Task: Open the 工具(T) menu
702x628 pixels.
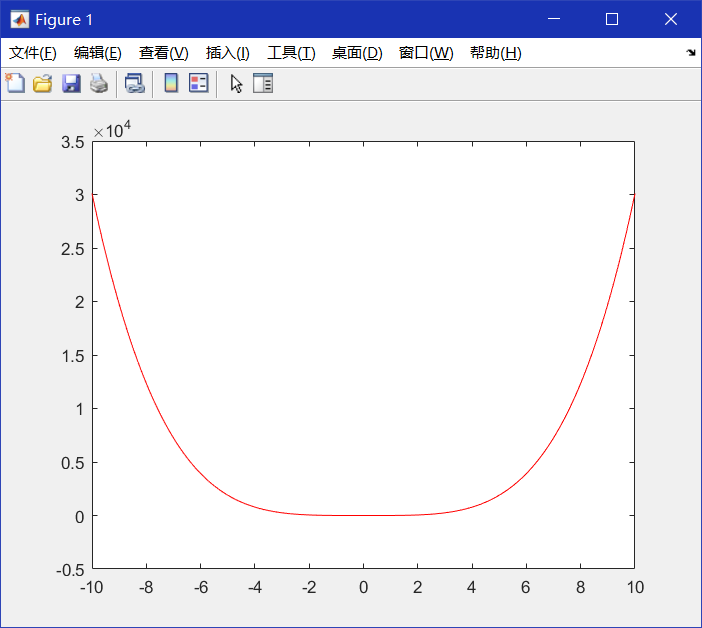Action: tap(291, 53)
